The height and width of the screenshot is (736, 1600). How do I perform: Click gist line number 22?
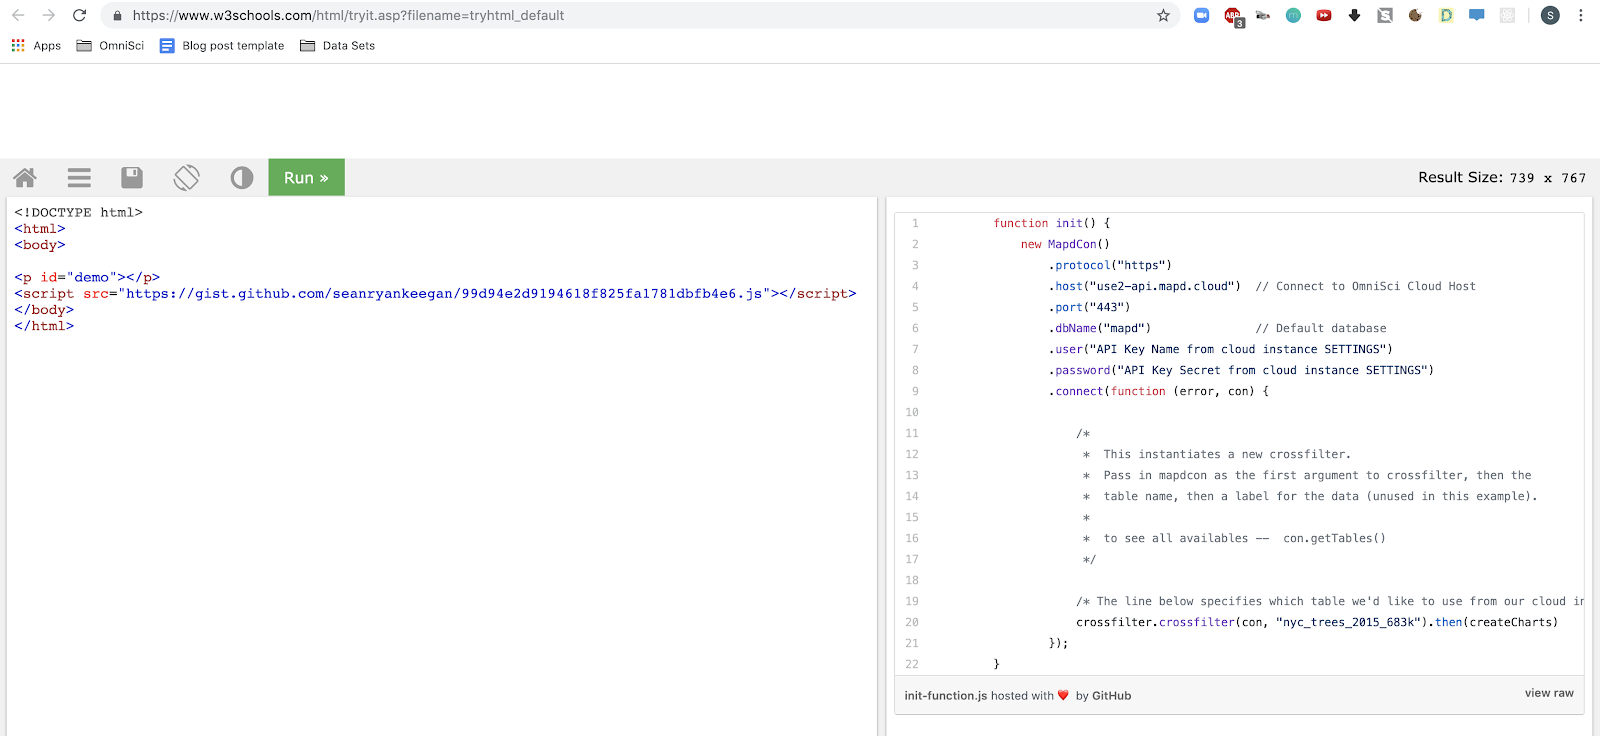tap(912, 664)
